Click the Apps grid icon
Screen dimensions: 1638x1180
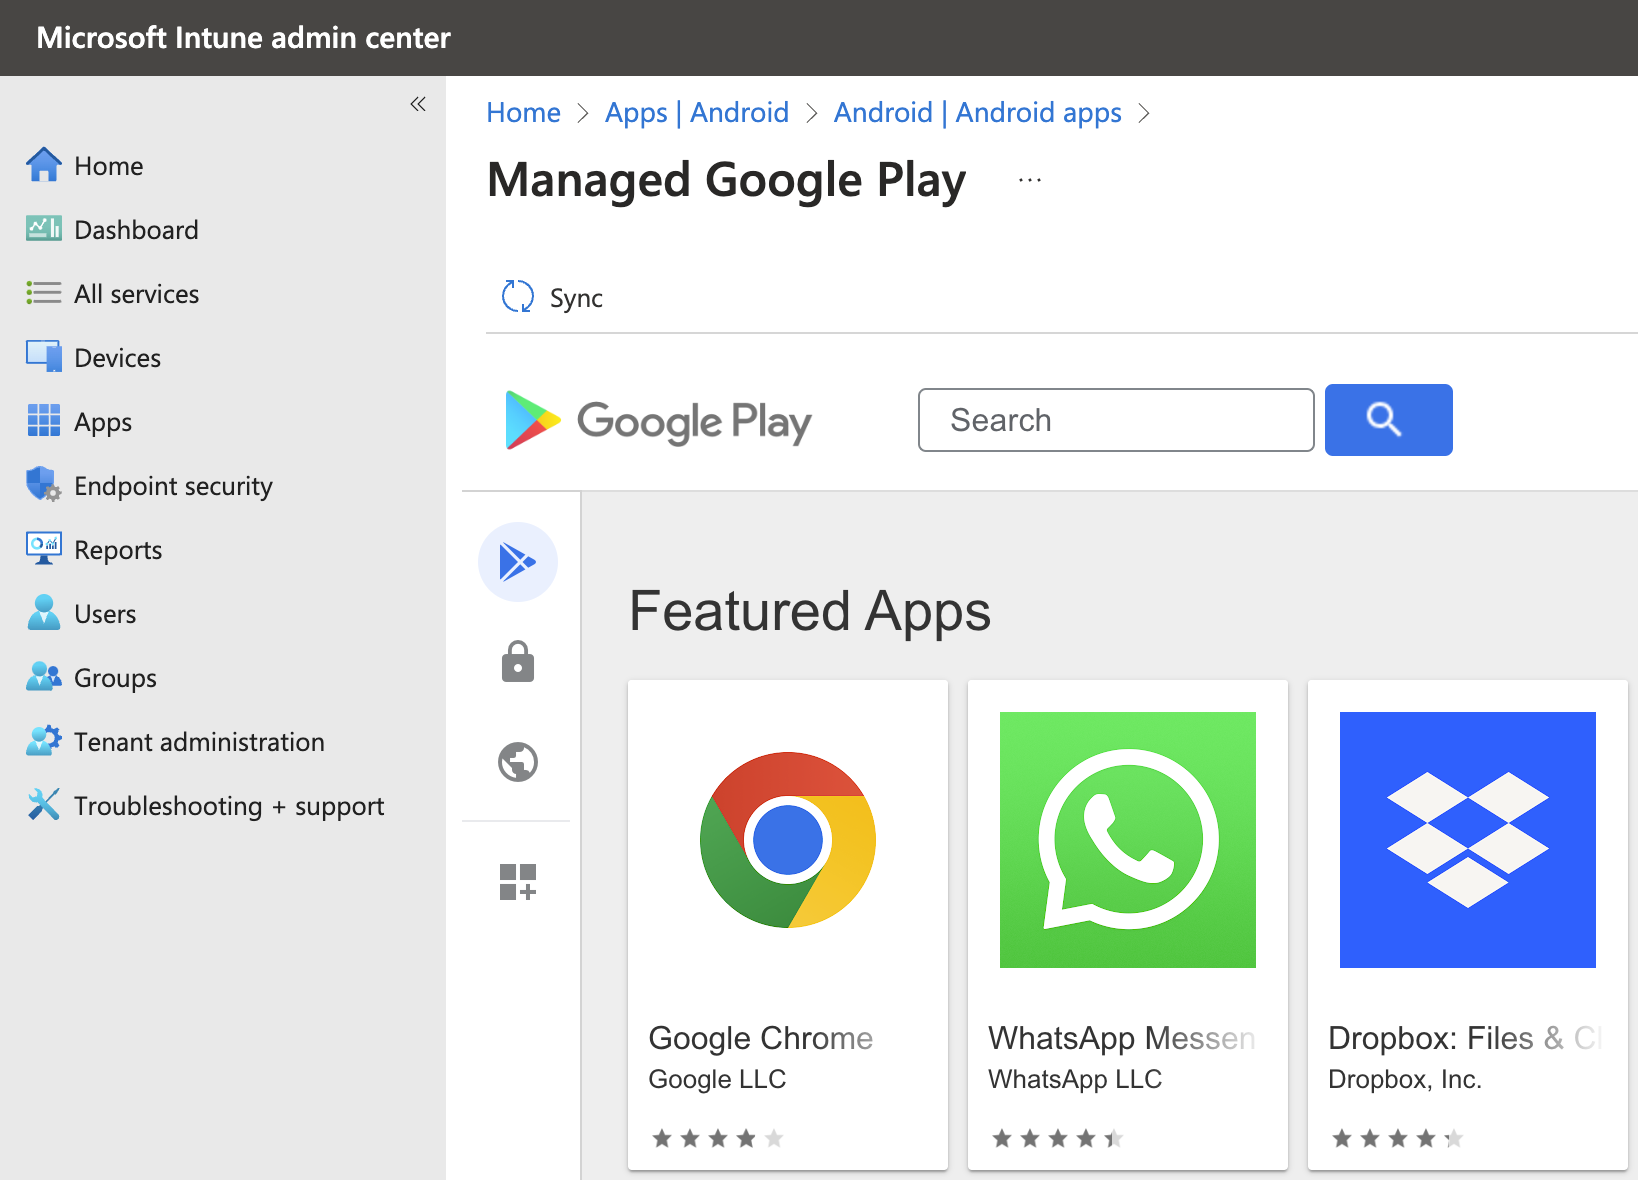point(44,421)
